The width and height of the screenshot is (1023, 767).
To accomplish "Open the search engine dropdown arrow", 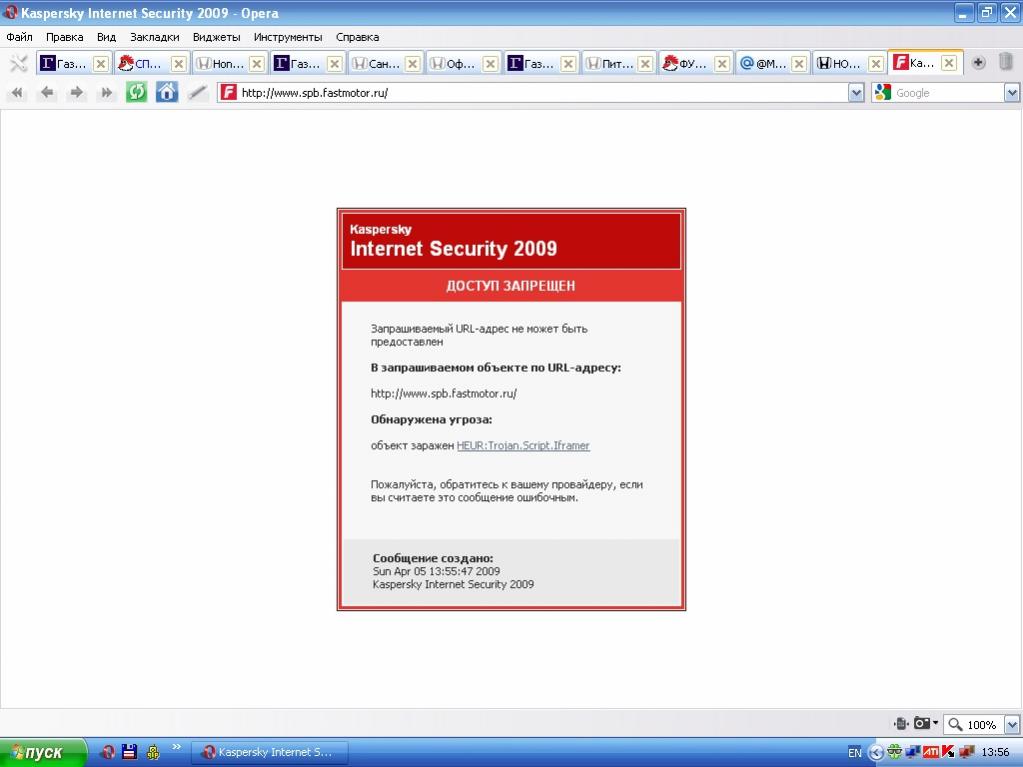I will (x=1012, y=93).
